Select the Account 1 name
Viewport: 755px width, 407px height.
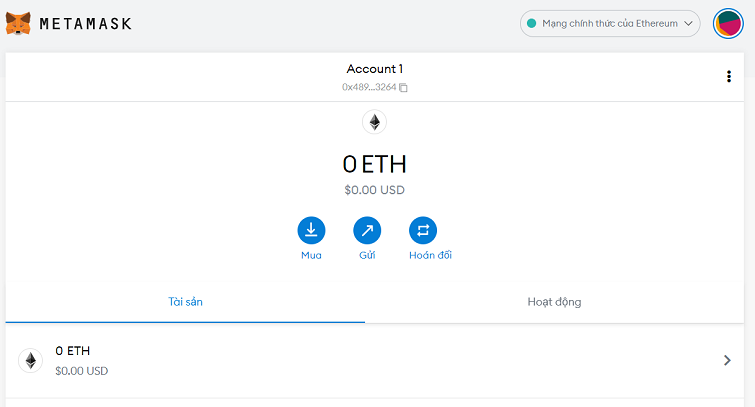375,69
